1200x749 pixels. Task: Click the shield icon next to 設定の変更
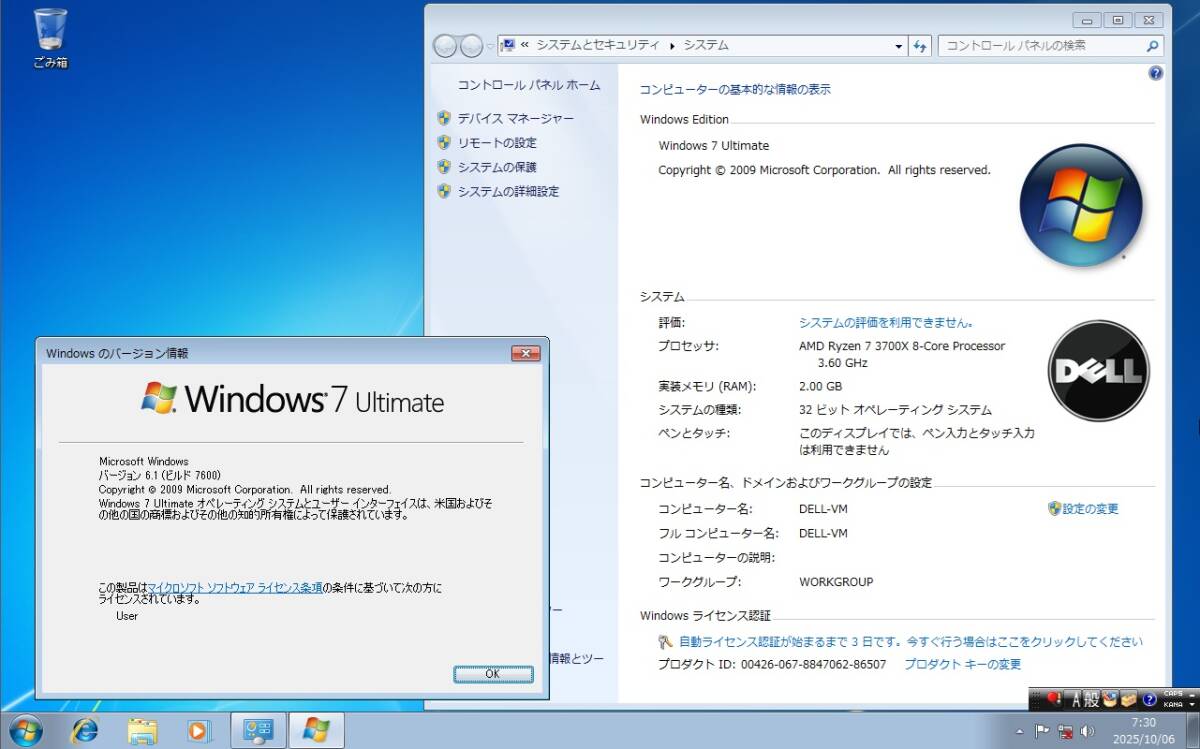point(1054,509)
